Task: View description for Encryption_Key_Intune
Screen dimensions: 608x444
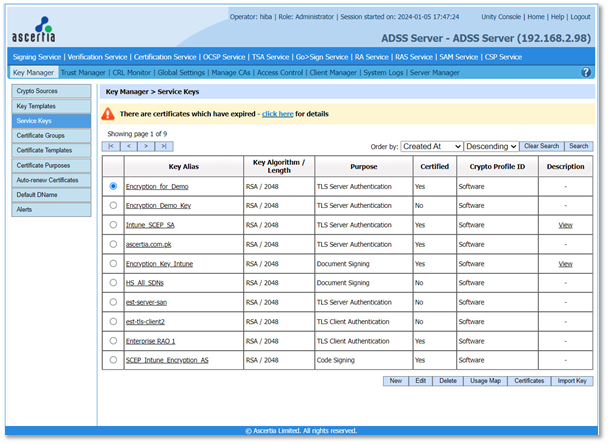Action: pos(565,264)
